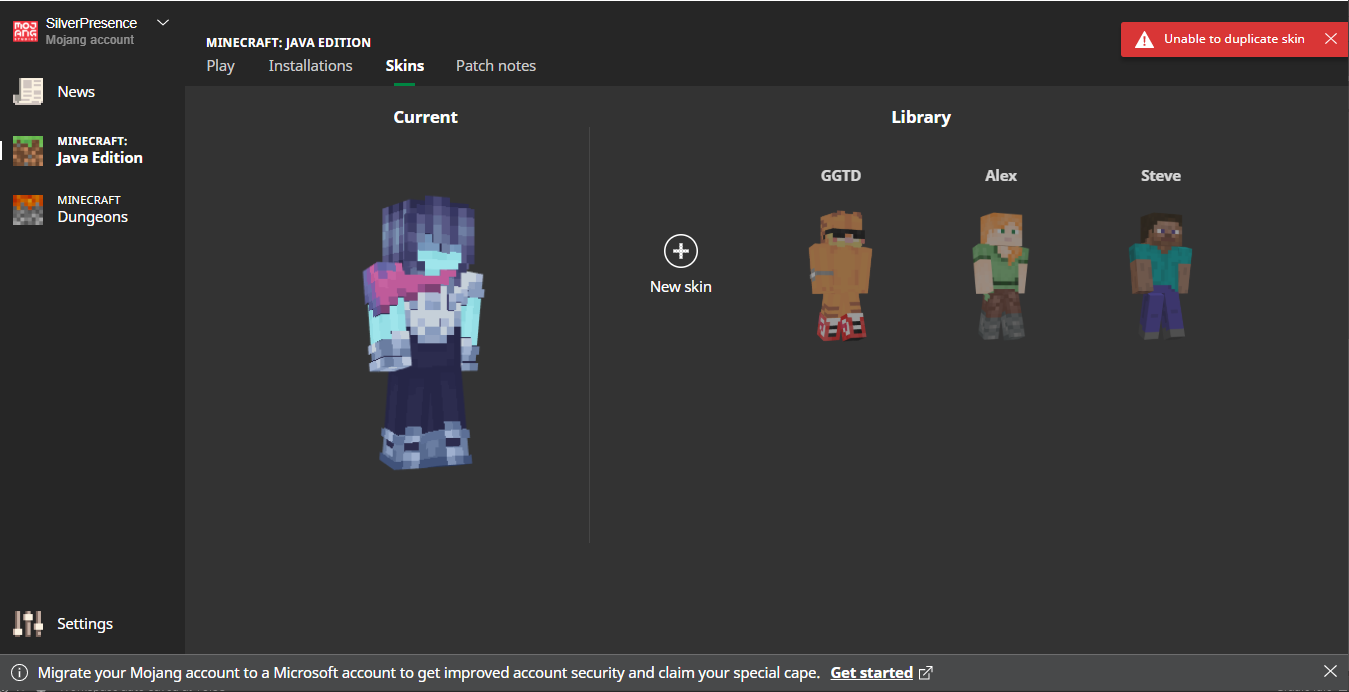Expand the SilverPresence account dropdown

coord(164,23)
